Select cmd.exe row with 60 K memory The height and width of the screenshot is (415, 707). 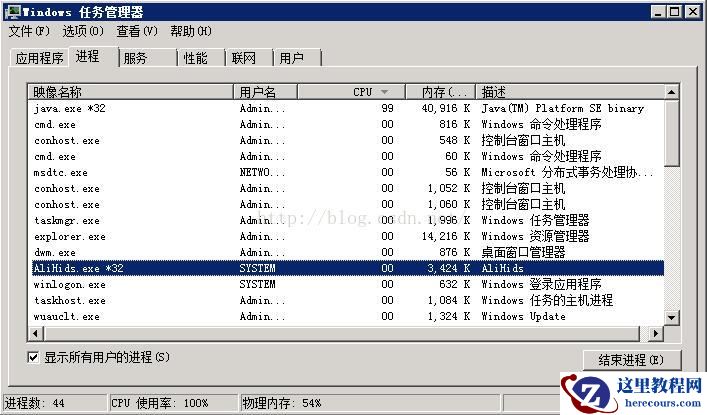(348, 157)
